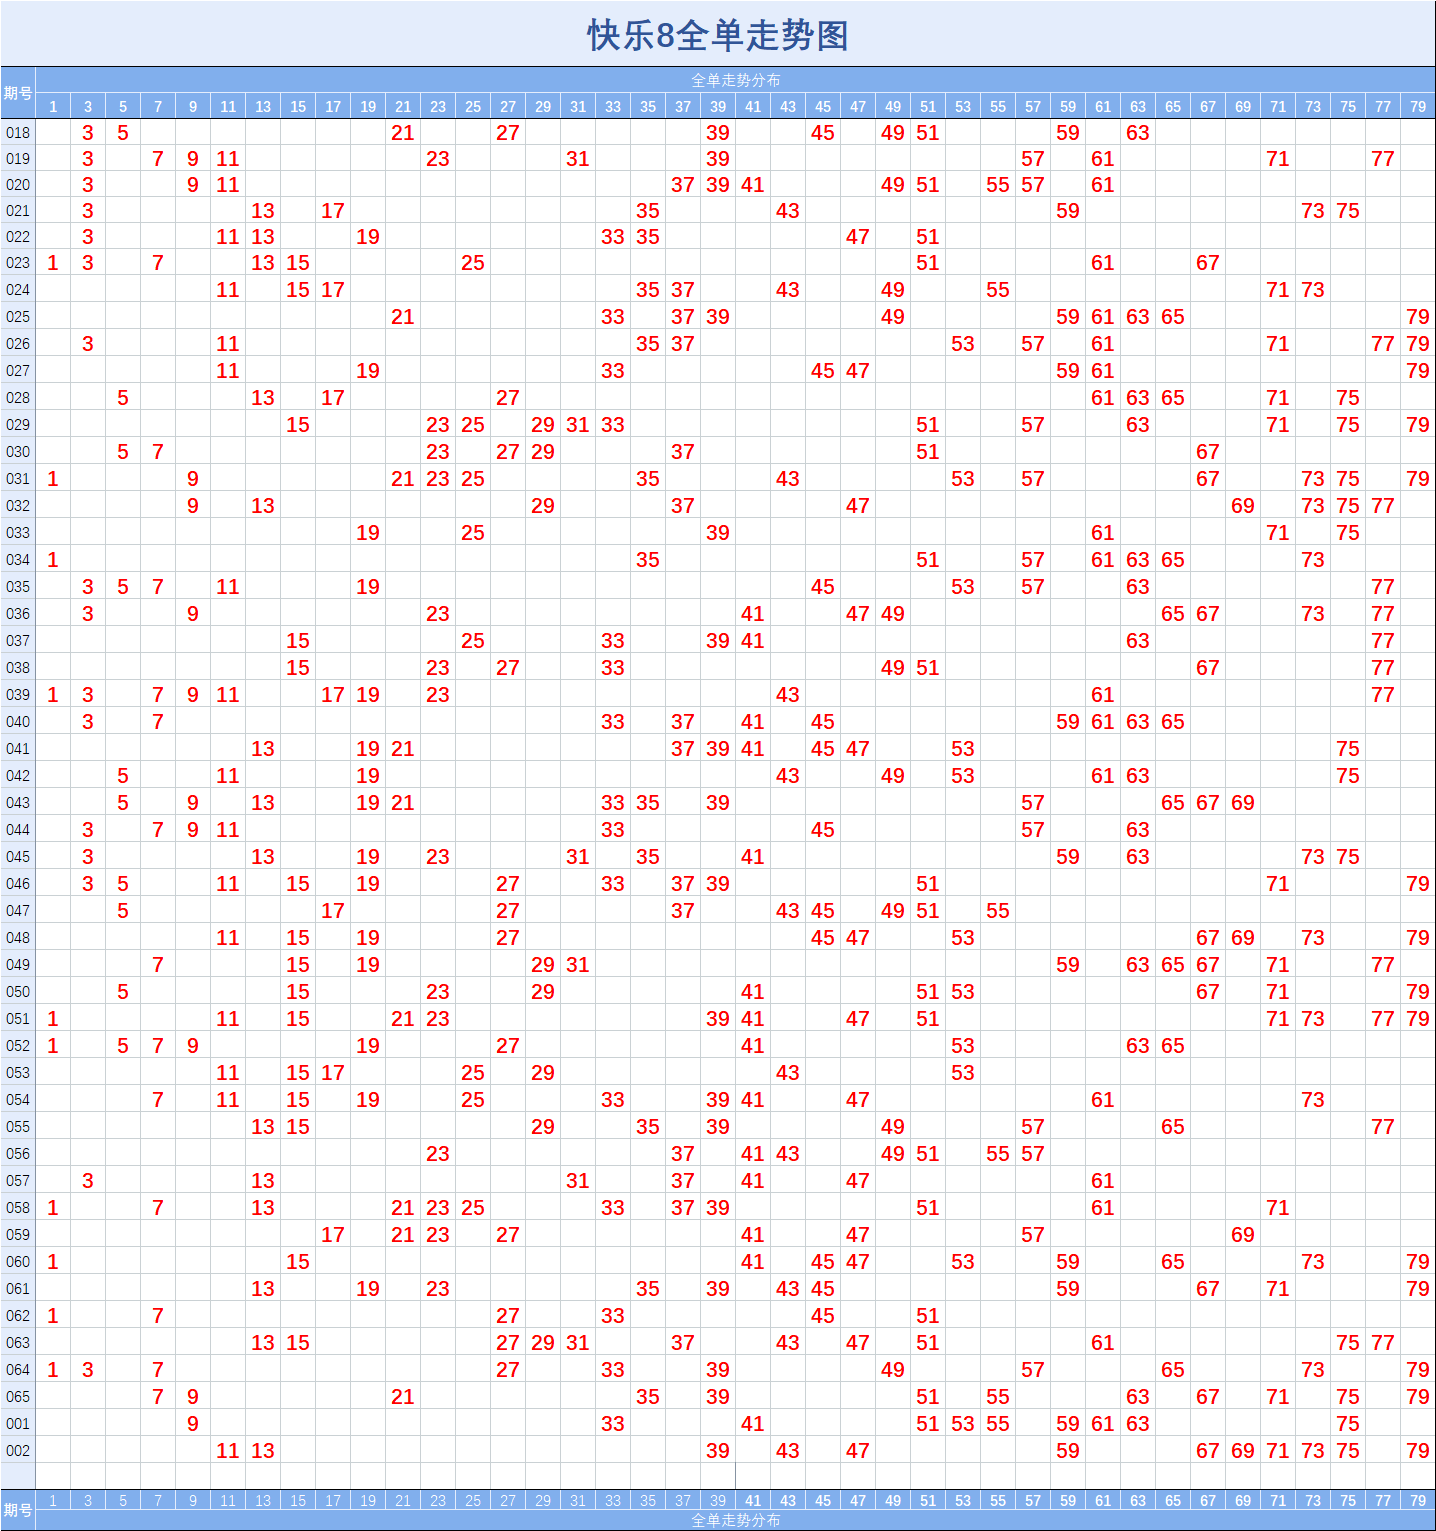1436x1531 pixels.
Task: Click number 65 in row 055
Action: pos(1173,1126)
